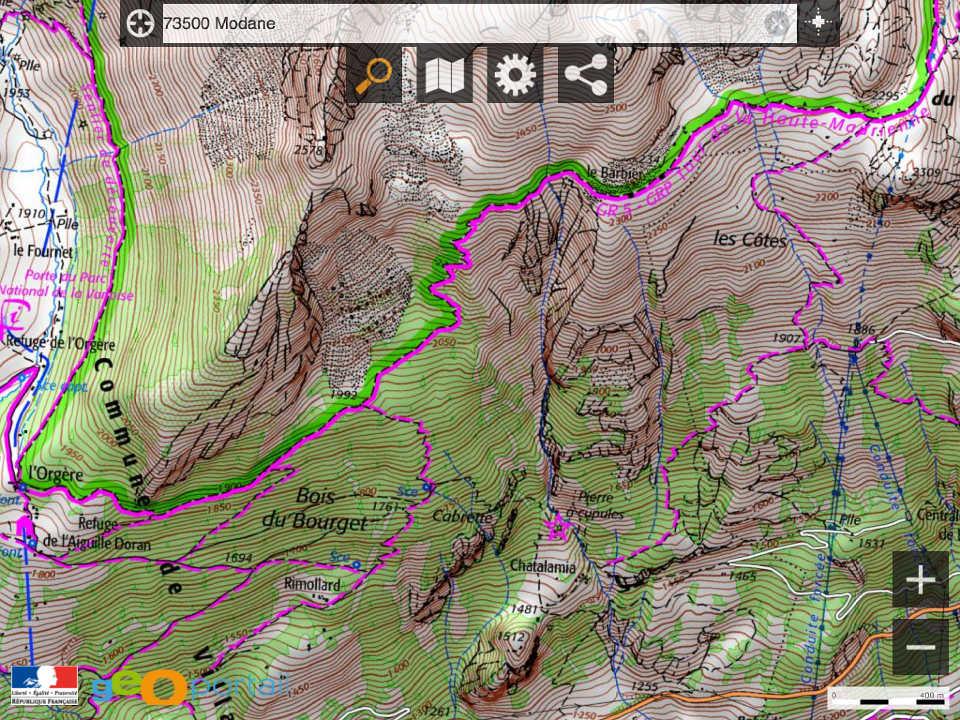The height and width of the screenshot is (720, 960).
Task: Open settings via the gear icon
Action: click(x=515, y=75)
